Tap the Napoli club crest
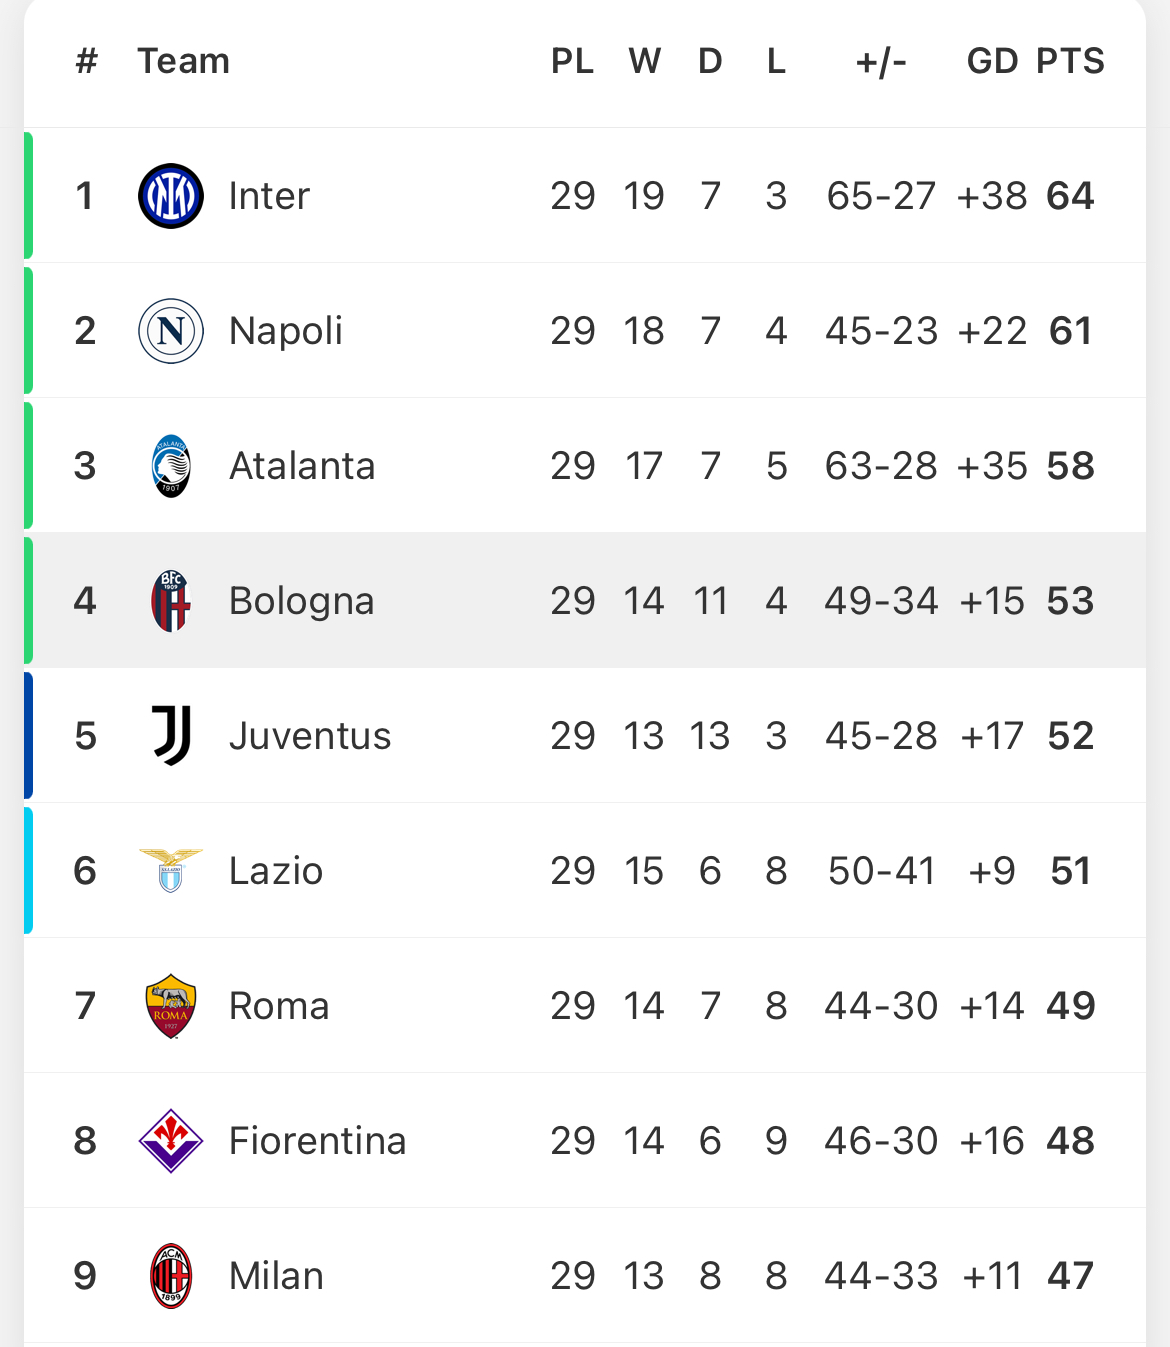 171,331
